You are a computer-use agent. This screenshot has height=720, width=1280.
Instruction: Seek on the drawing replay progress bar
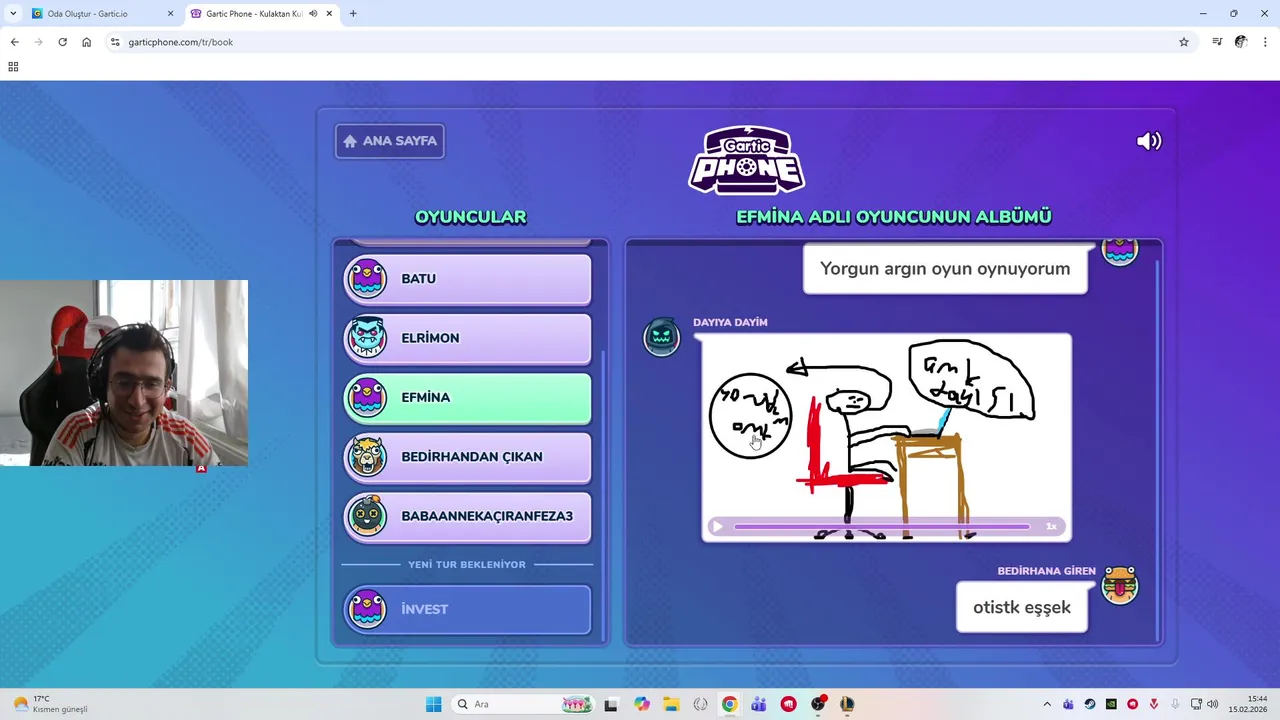click(x=882, y=526)
